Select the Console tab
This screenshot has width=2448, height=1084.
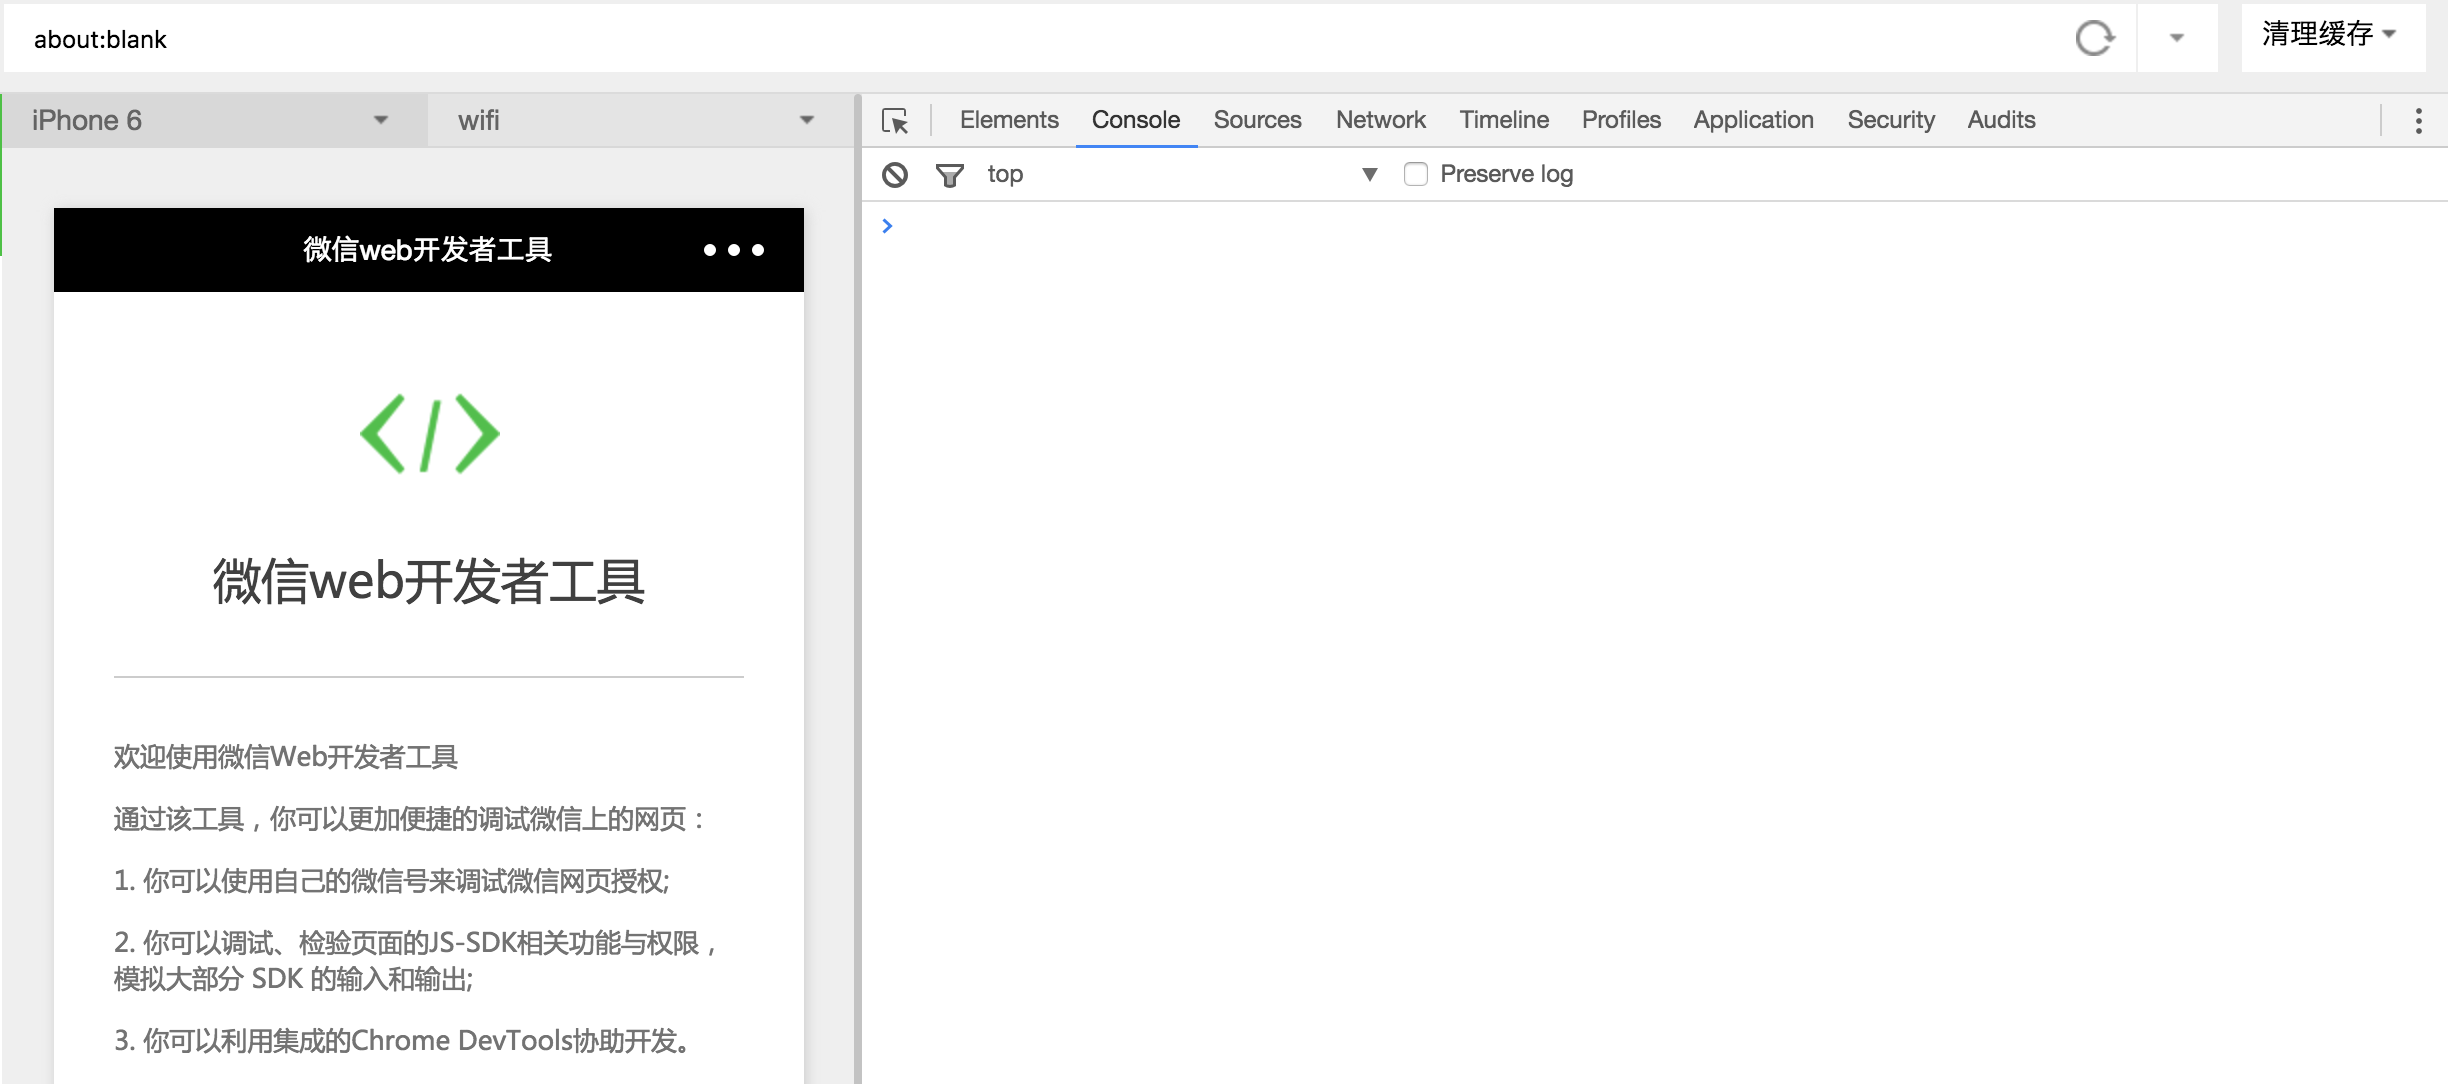tap(1136, 120)
